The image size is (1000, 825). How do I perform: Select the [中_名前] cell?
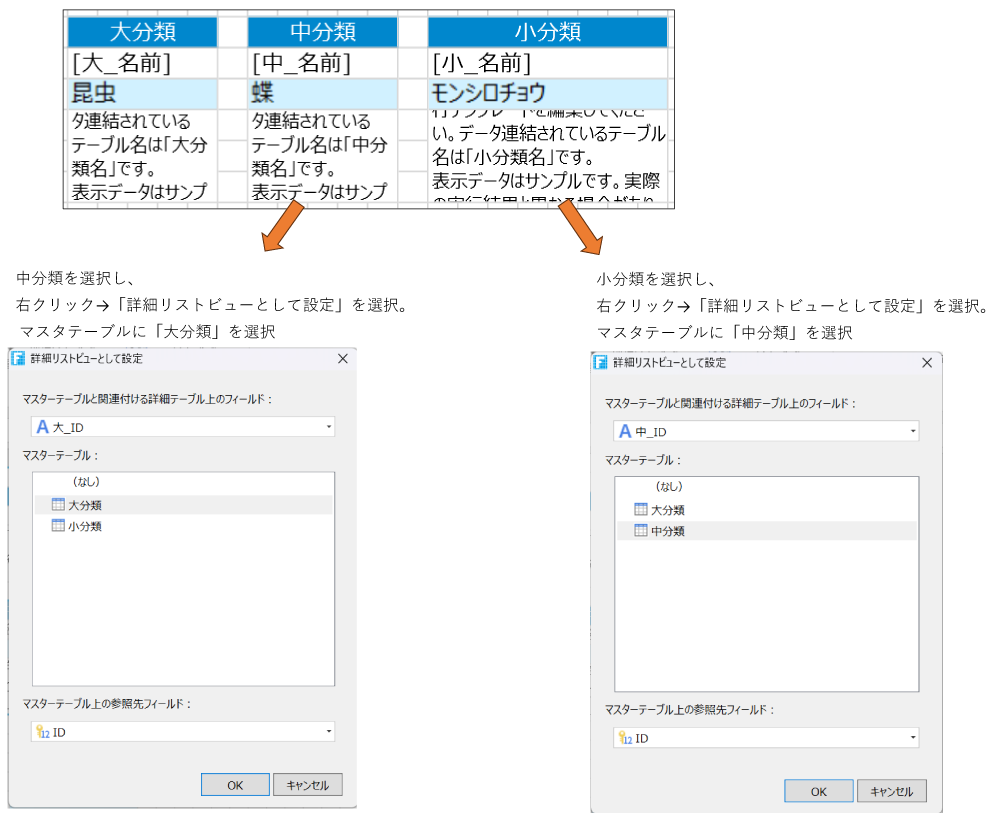tap(323, 63)
